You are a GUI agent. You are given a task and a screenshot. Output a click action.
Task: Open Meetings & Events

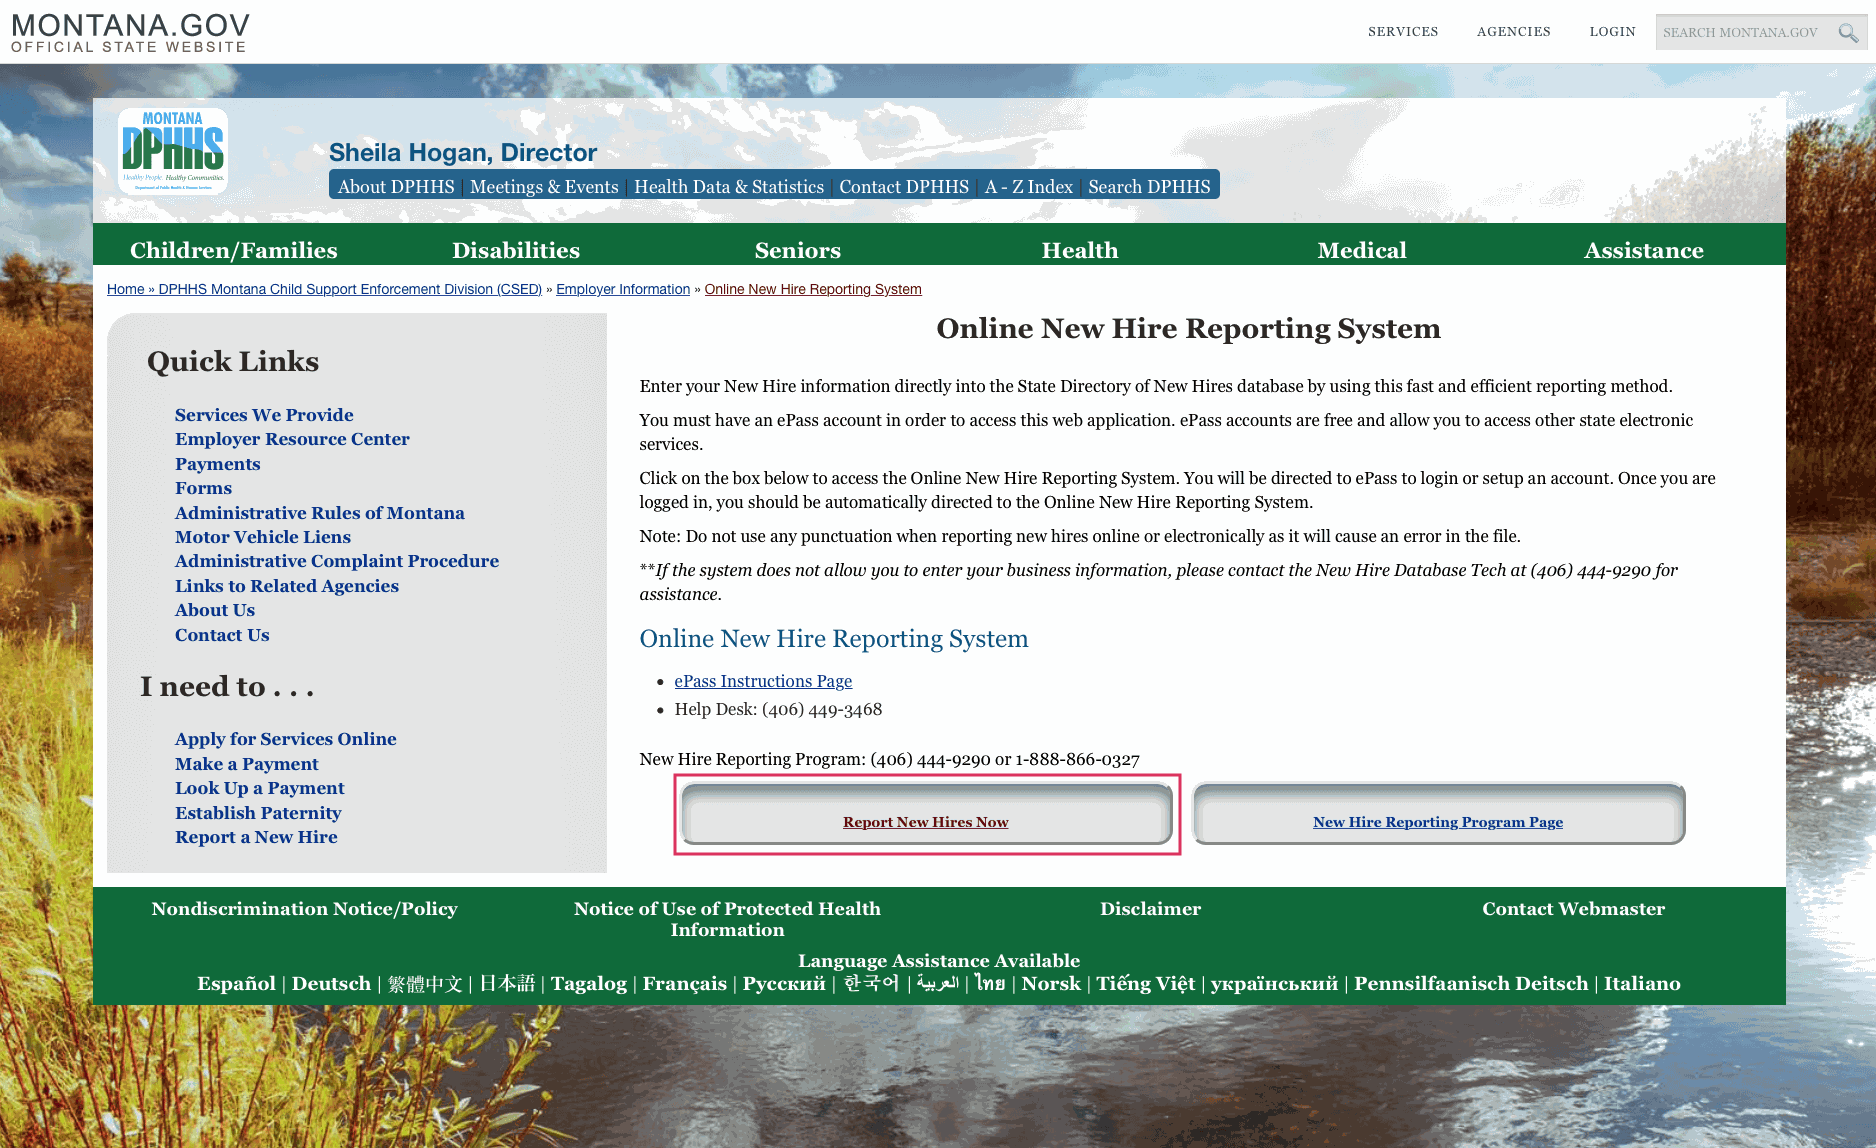click(544, 187)
